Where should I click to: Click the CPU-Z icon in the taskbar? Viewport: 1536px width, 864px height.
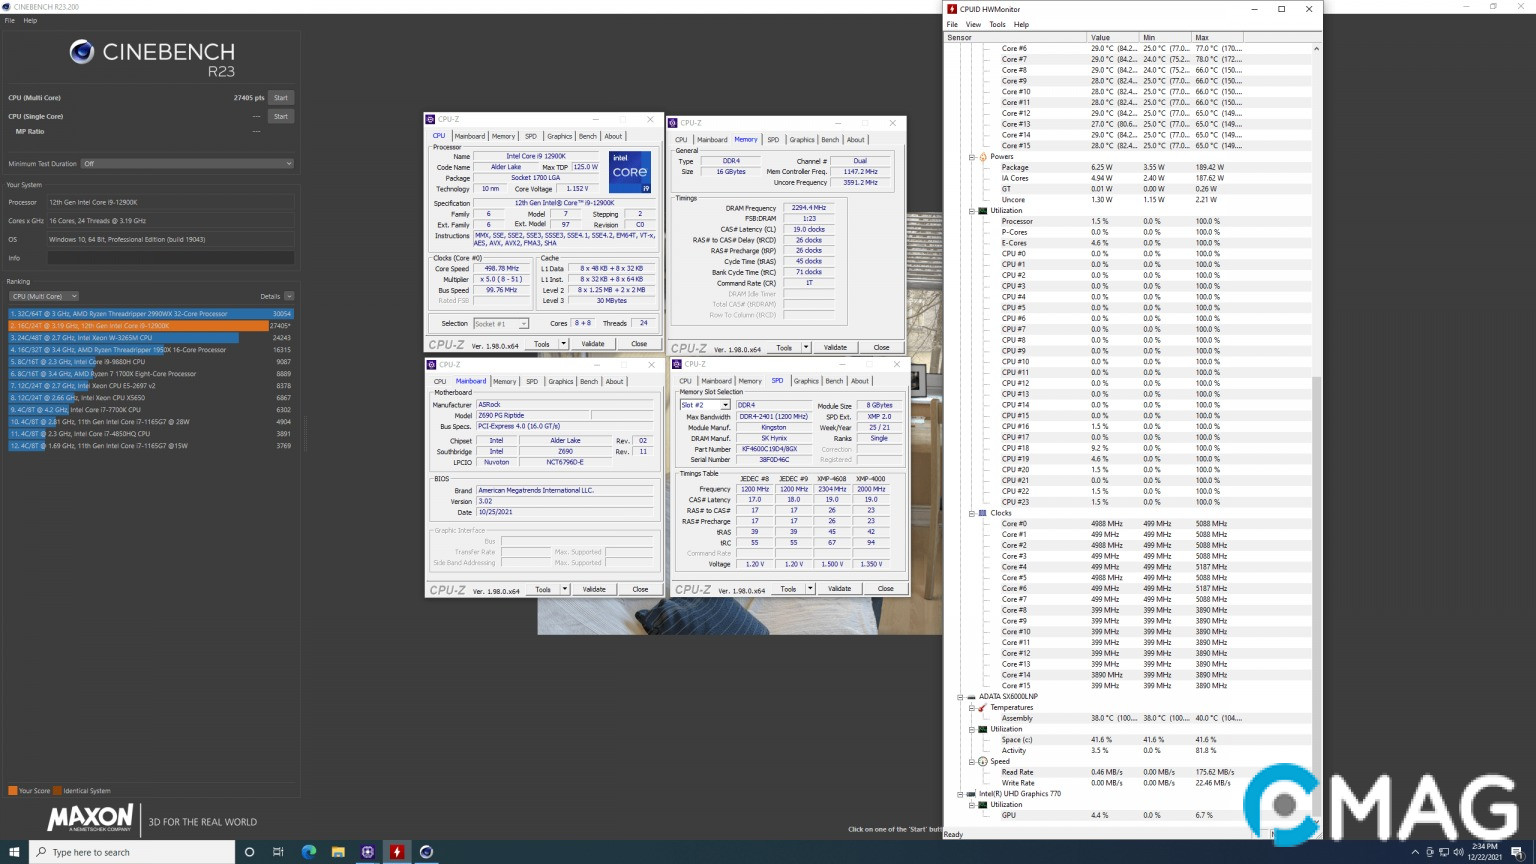tap(368, 852)
